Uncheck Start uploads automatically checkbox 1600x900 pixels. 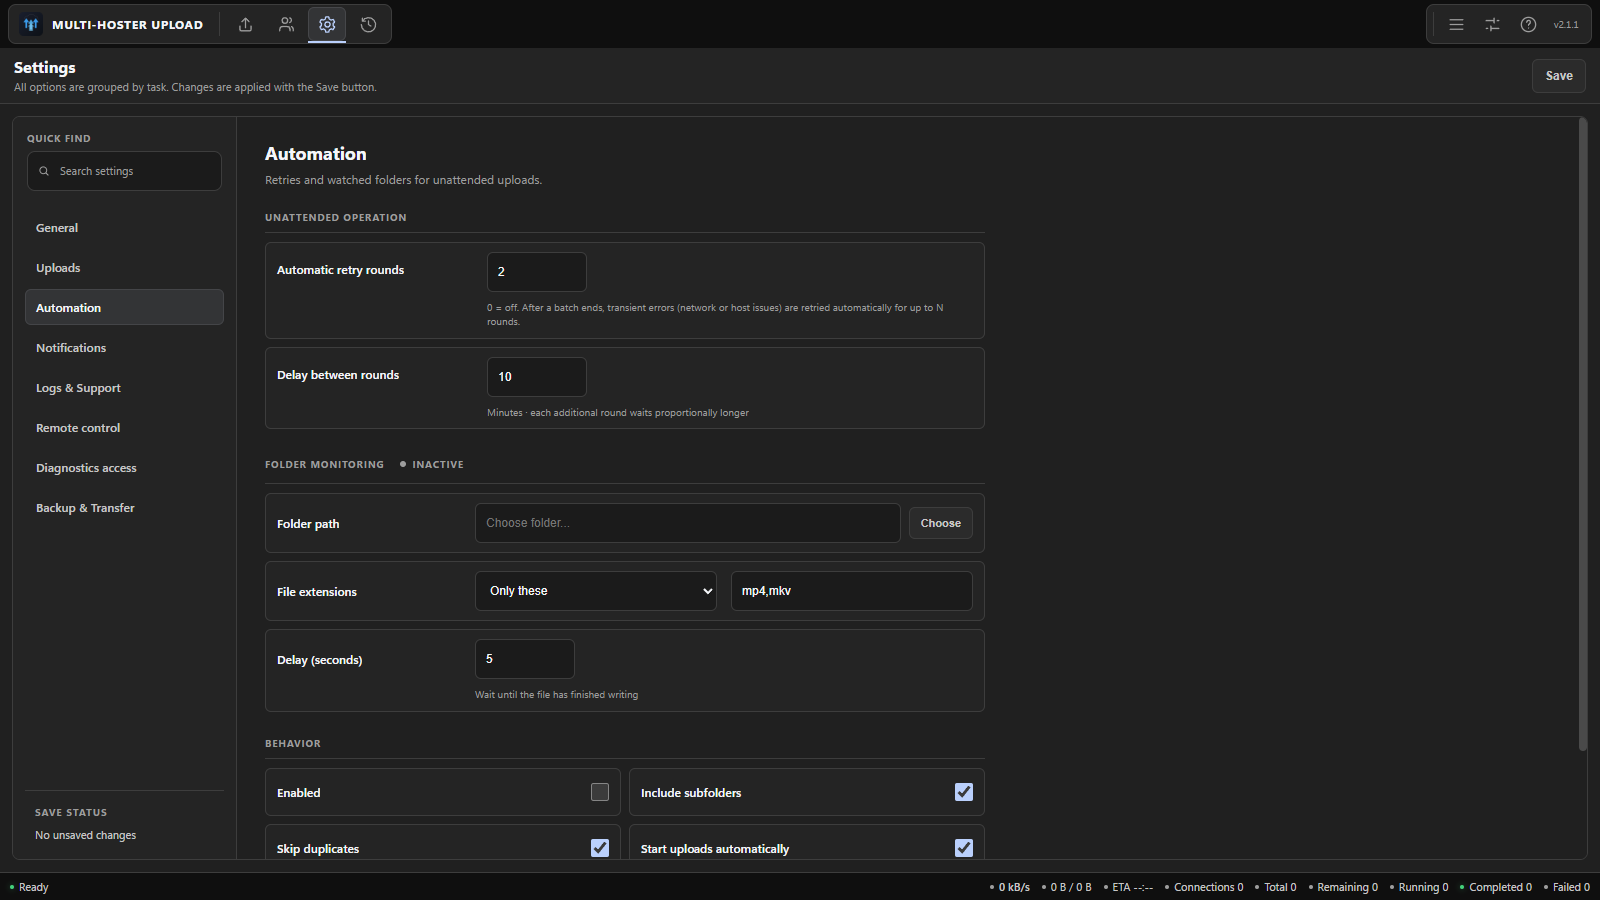[964, 848]
